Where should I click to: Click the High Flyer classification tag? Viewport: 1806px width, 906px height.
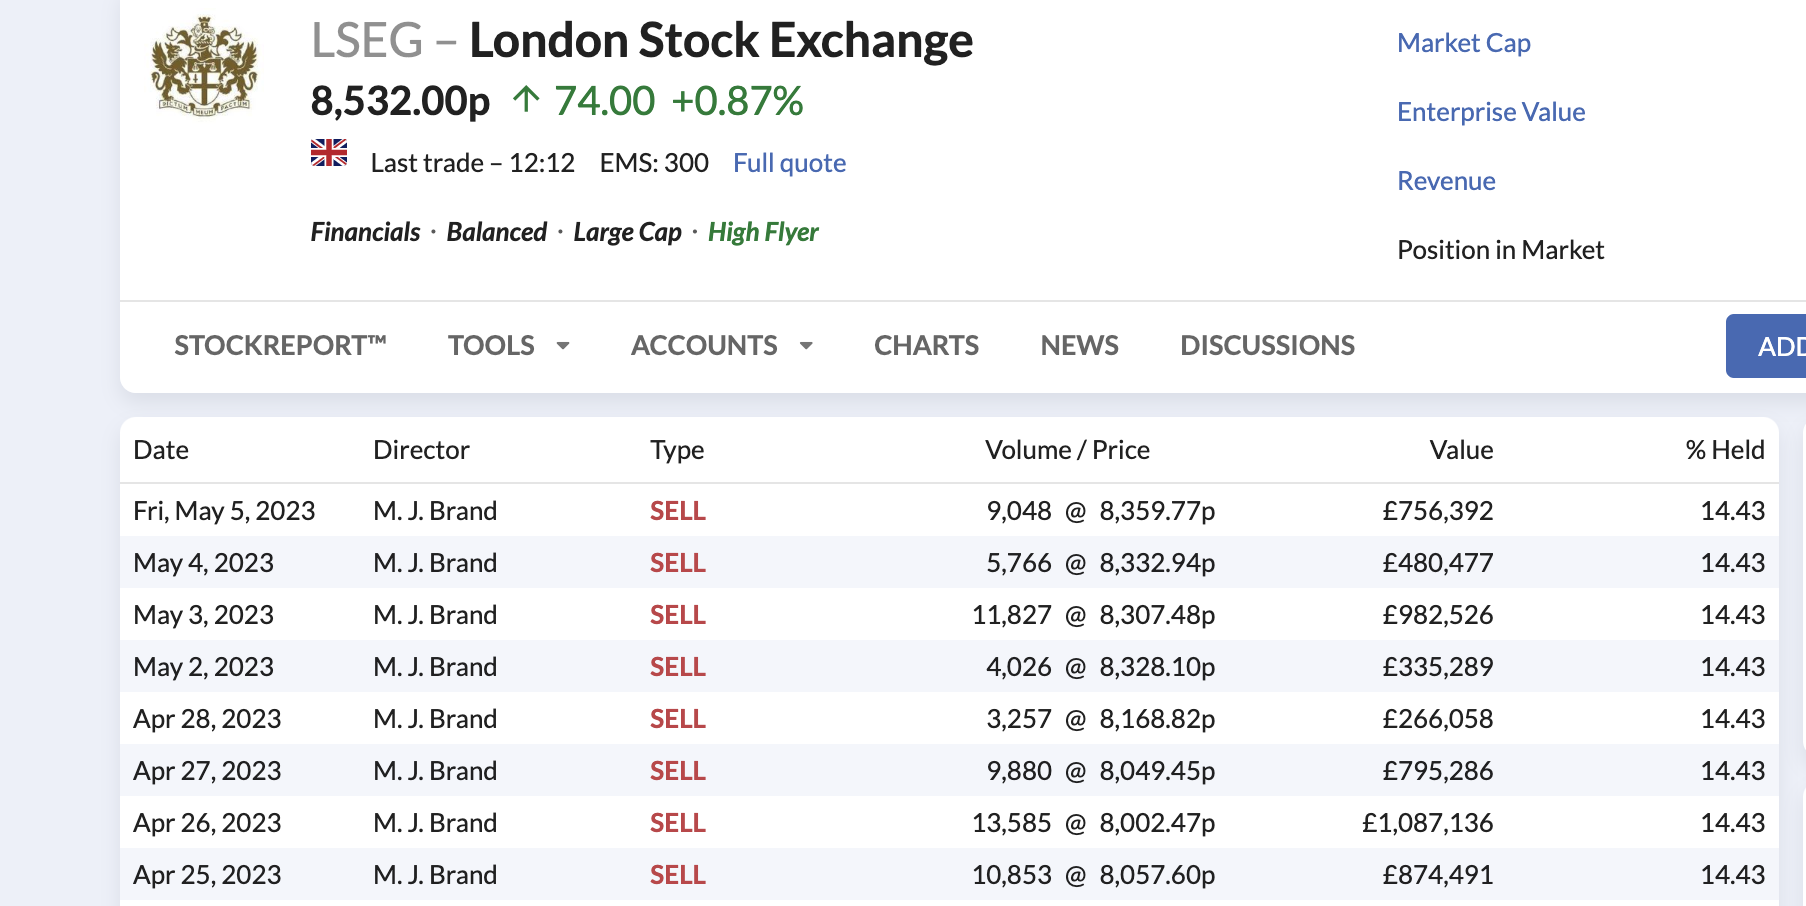click(763, 232)
